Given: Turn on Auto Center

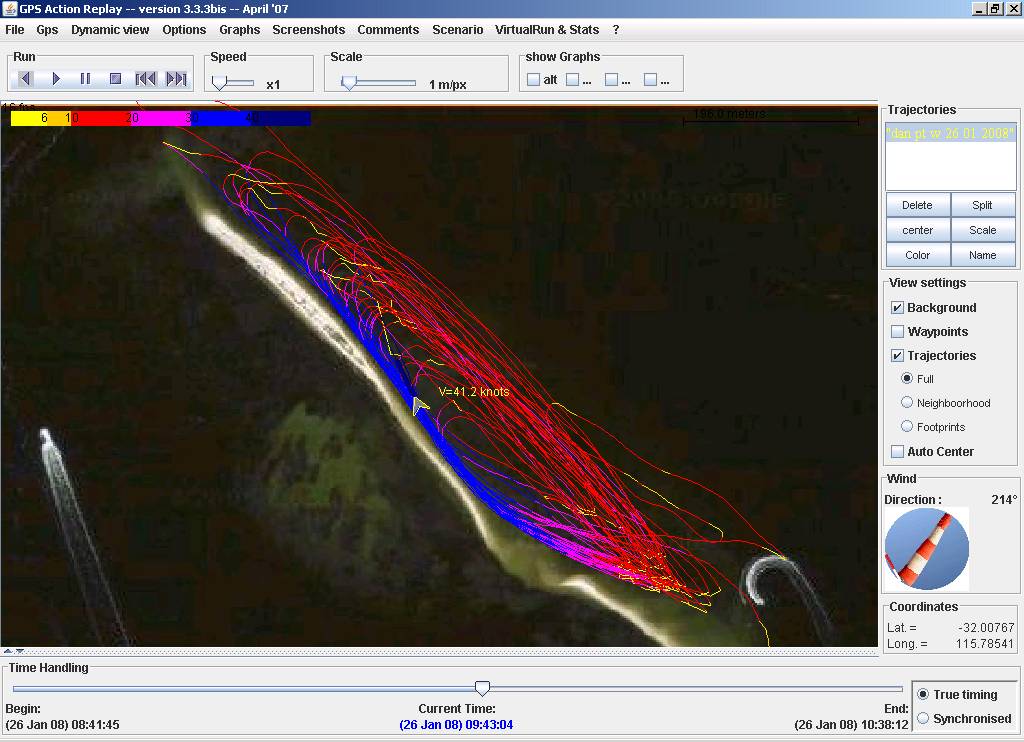Looking at the screenshot, I should click(897, 452).
